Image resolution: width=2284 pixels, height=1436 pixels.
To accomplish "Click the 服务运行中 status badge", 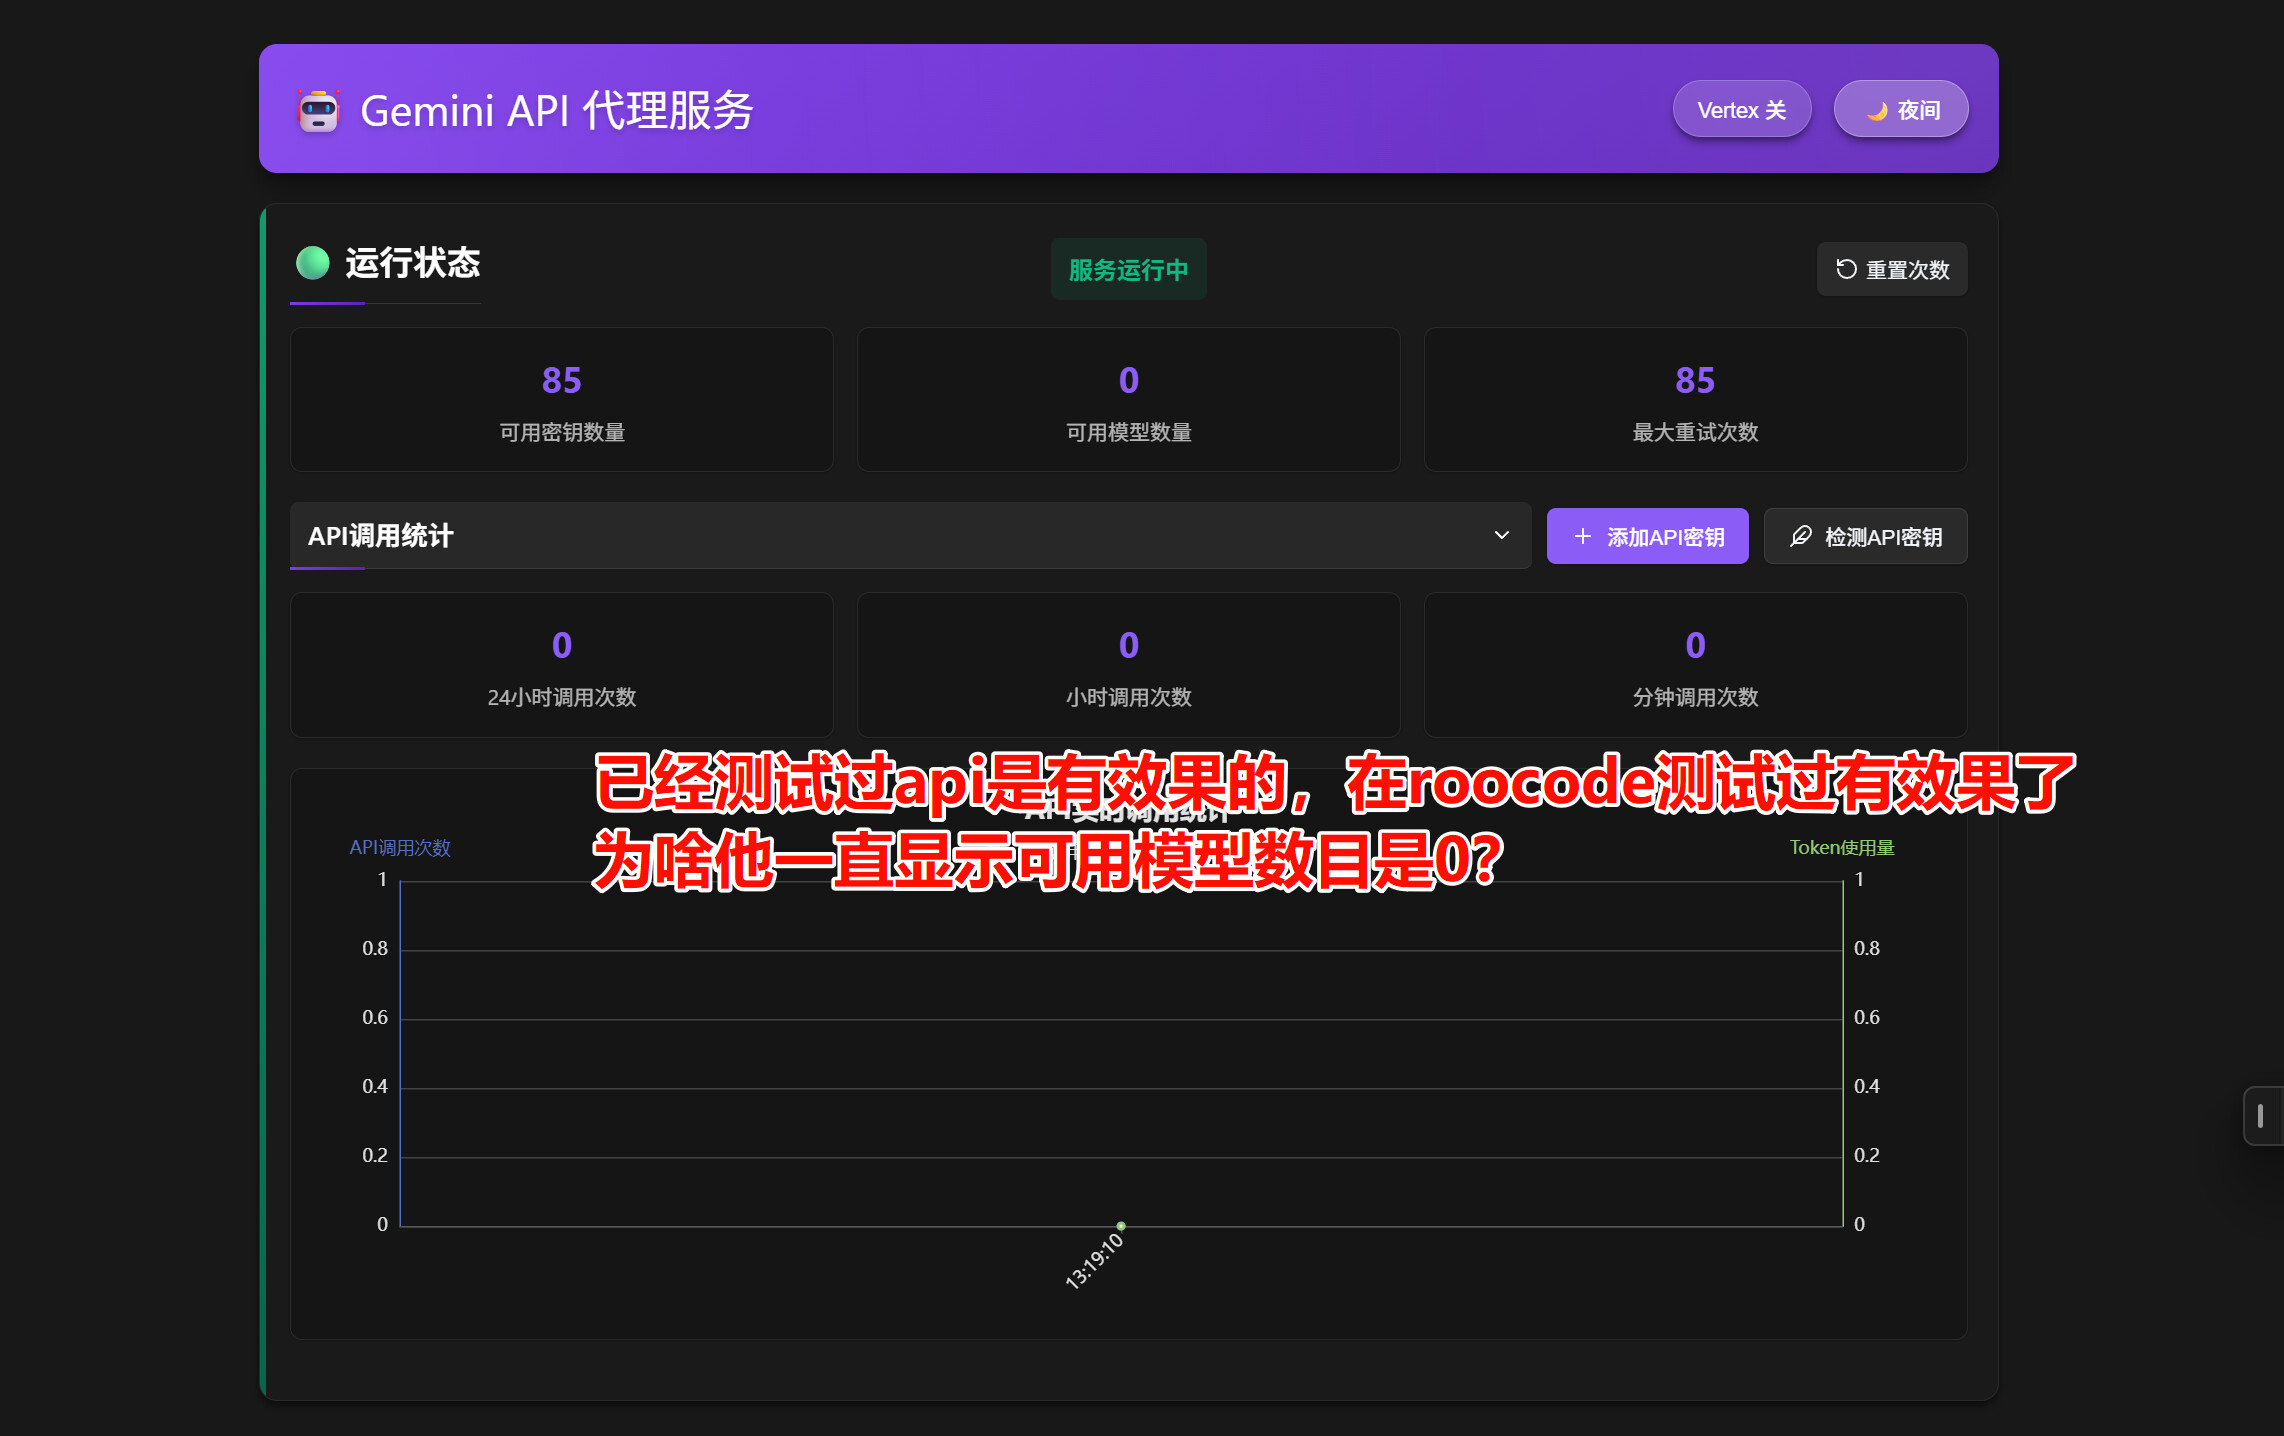I will 1128,270.
